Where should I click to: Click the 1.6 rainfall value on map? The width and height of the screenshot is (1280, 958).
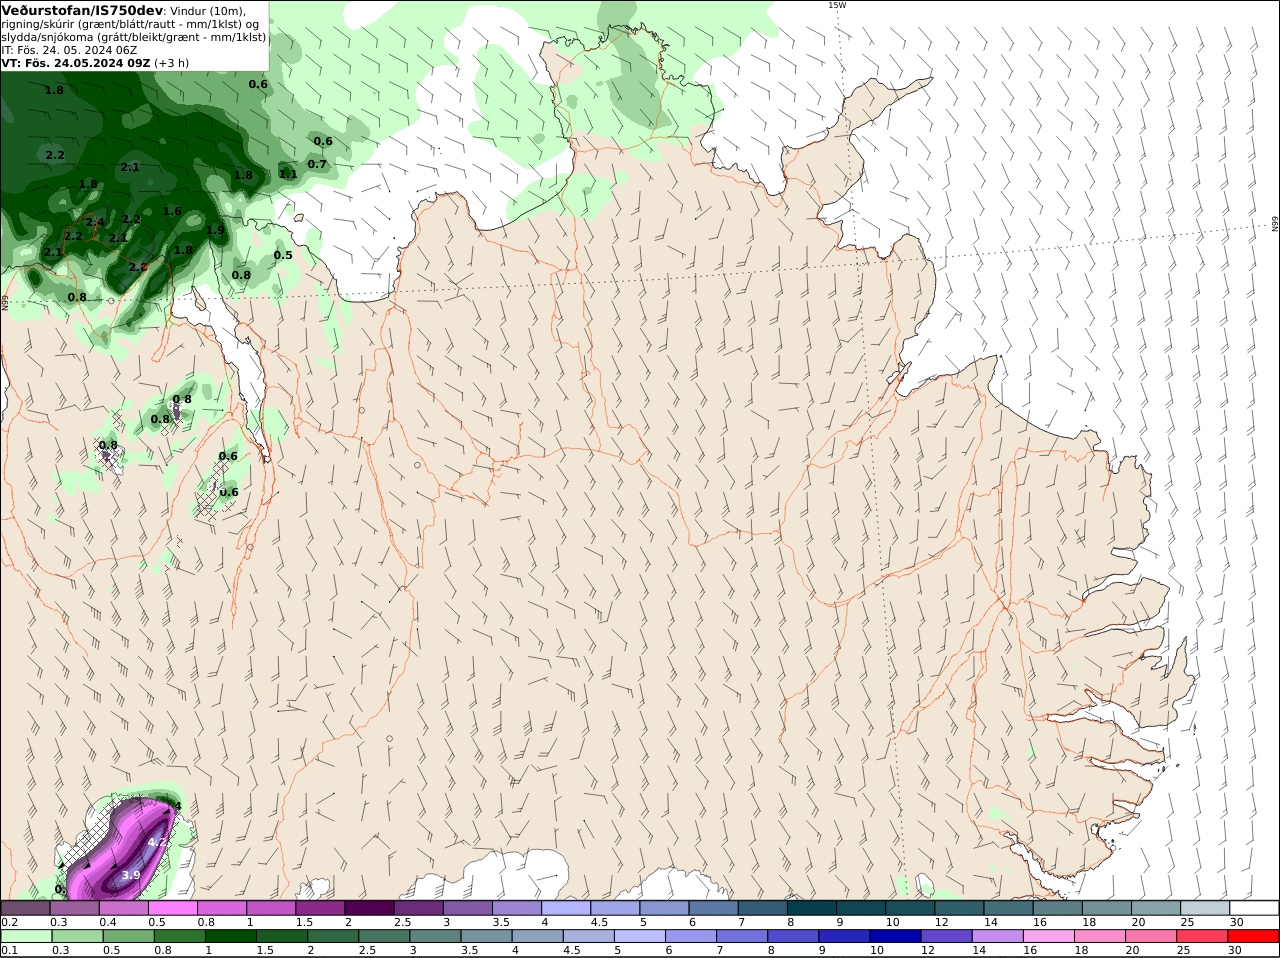coord(172,211)
